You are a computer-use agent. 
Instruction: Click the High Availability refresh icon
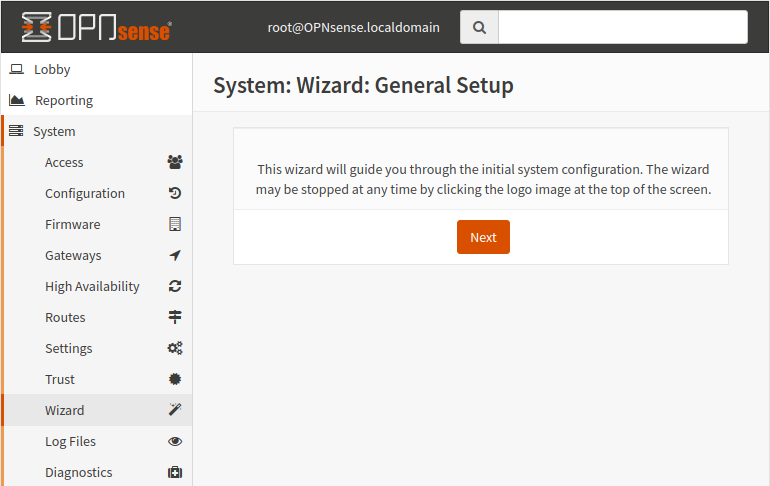tap(175, 286)
